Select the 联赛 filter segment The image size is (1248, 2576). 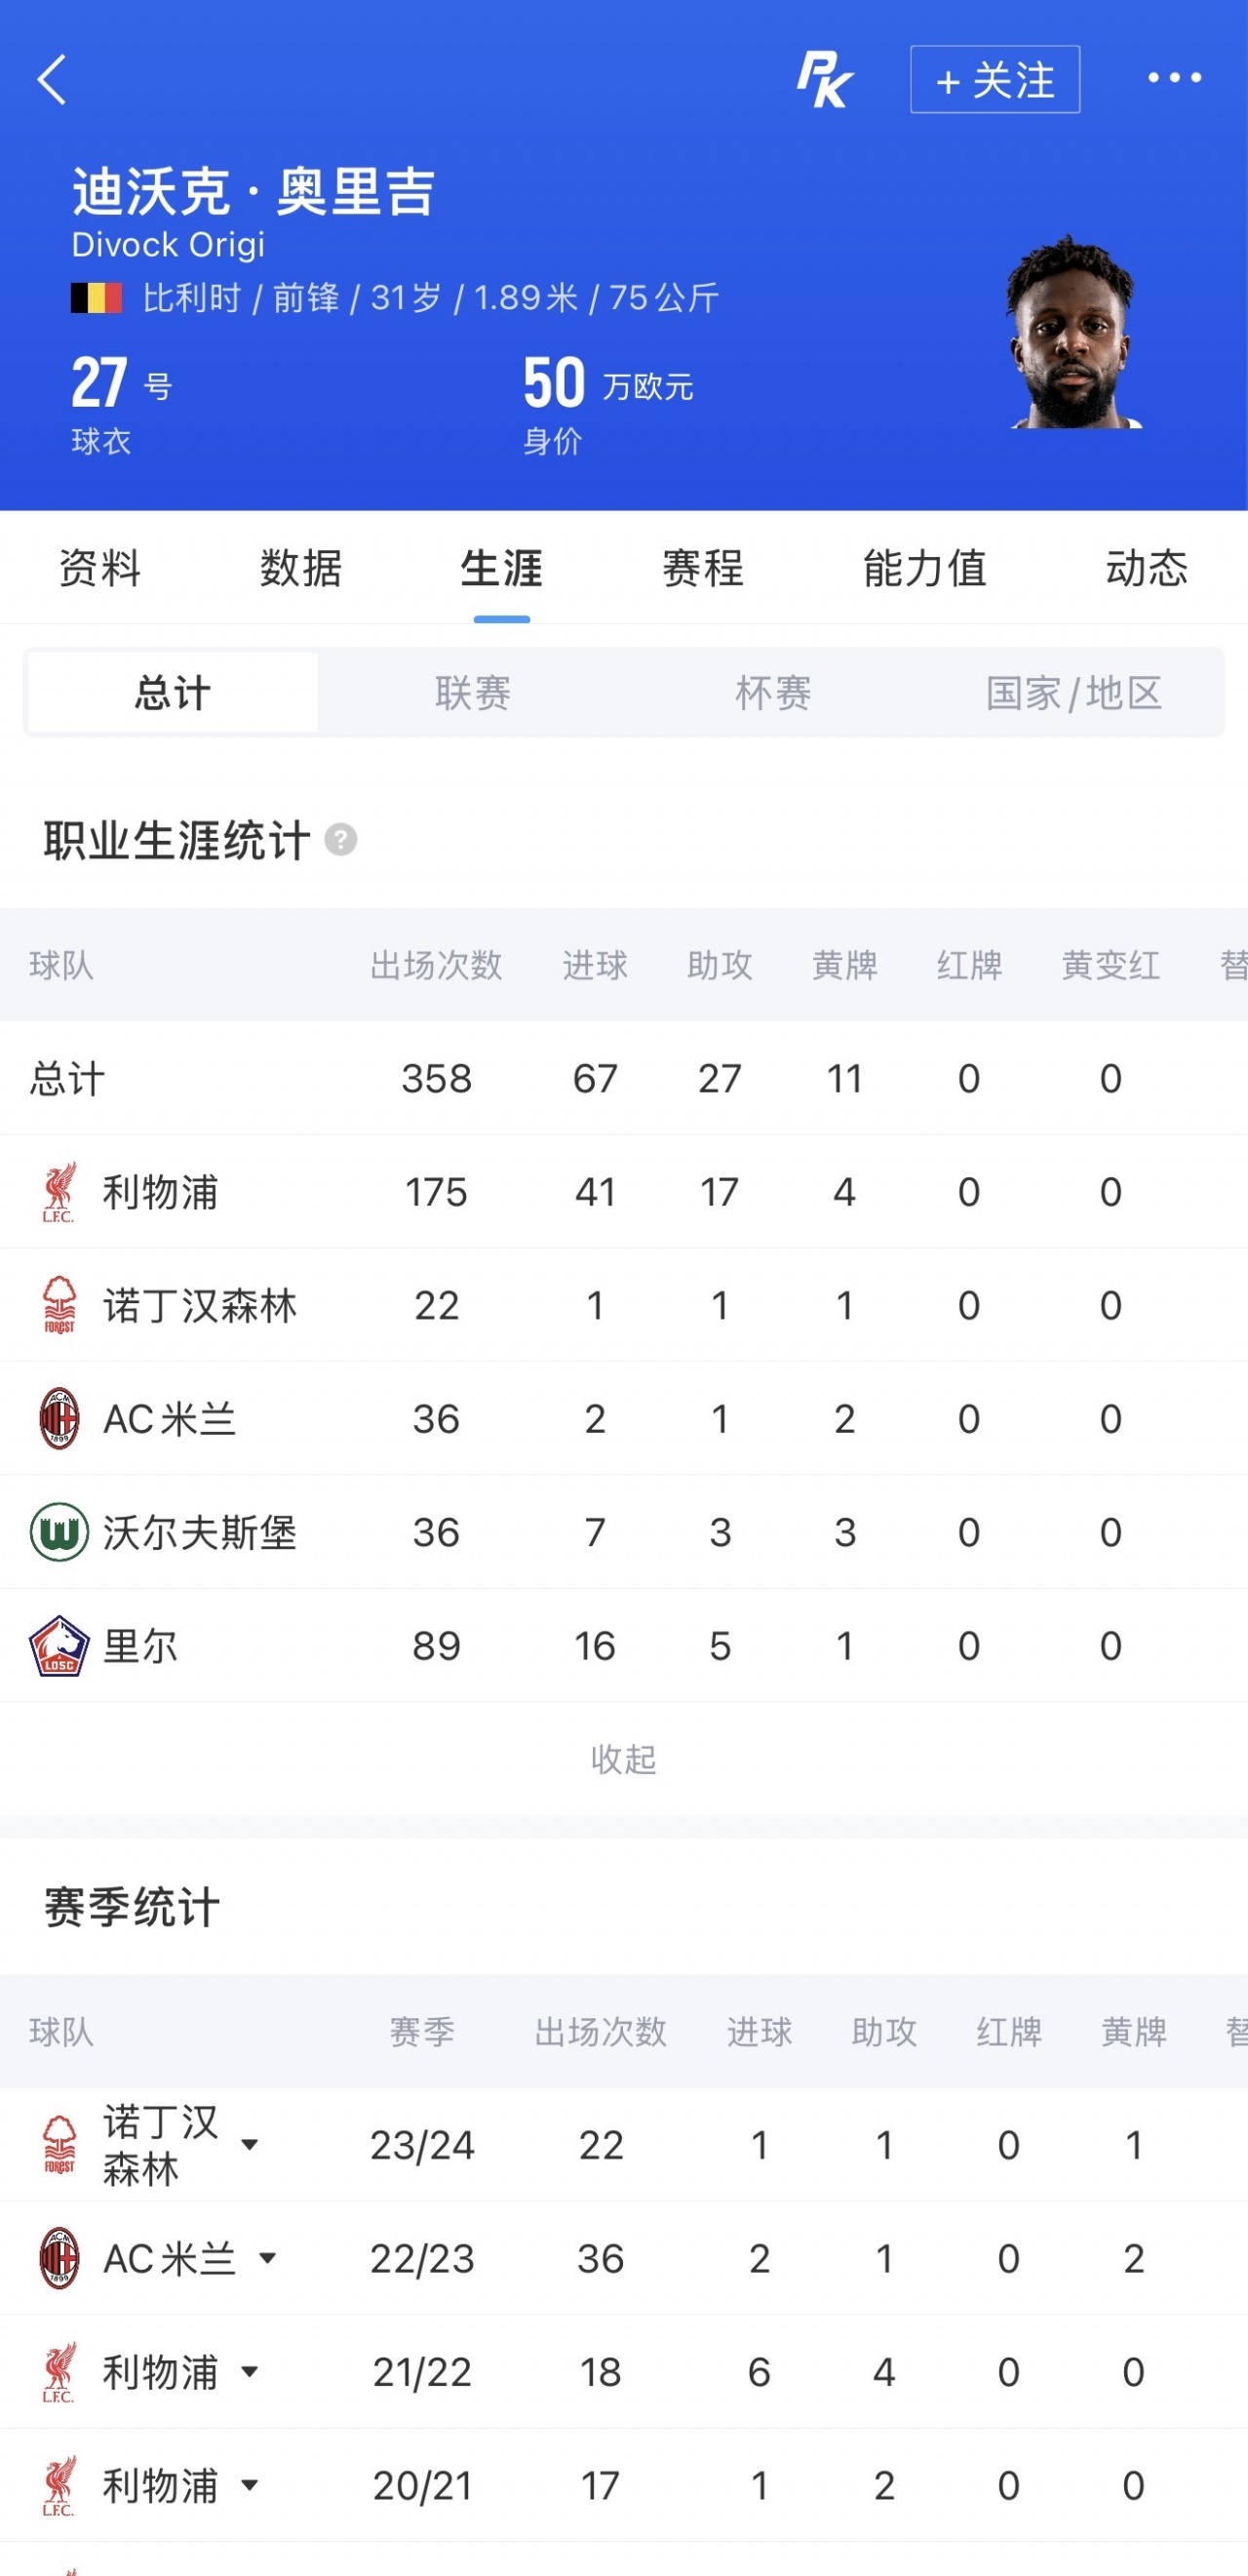click(473, 692)
